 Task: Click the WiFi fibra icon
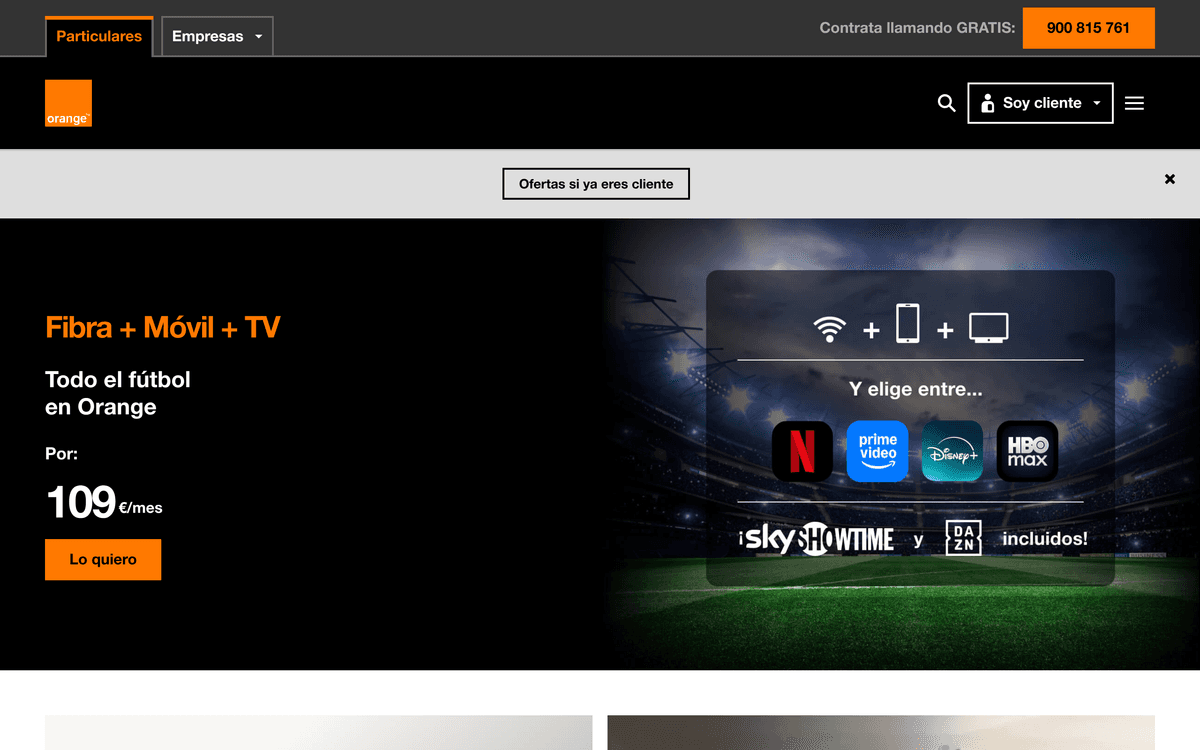pos(830,329)
